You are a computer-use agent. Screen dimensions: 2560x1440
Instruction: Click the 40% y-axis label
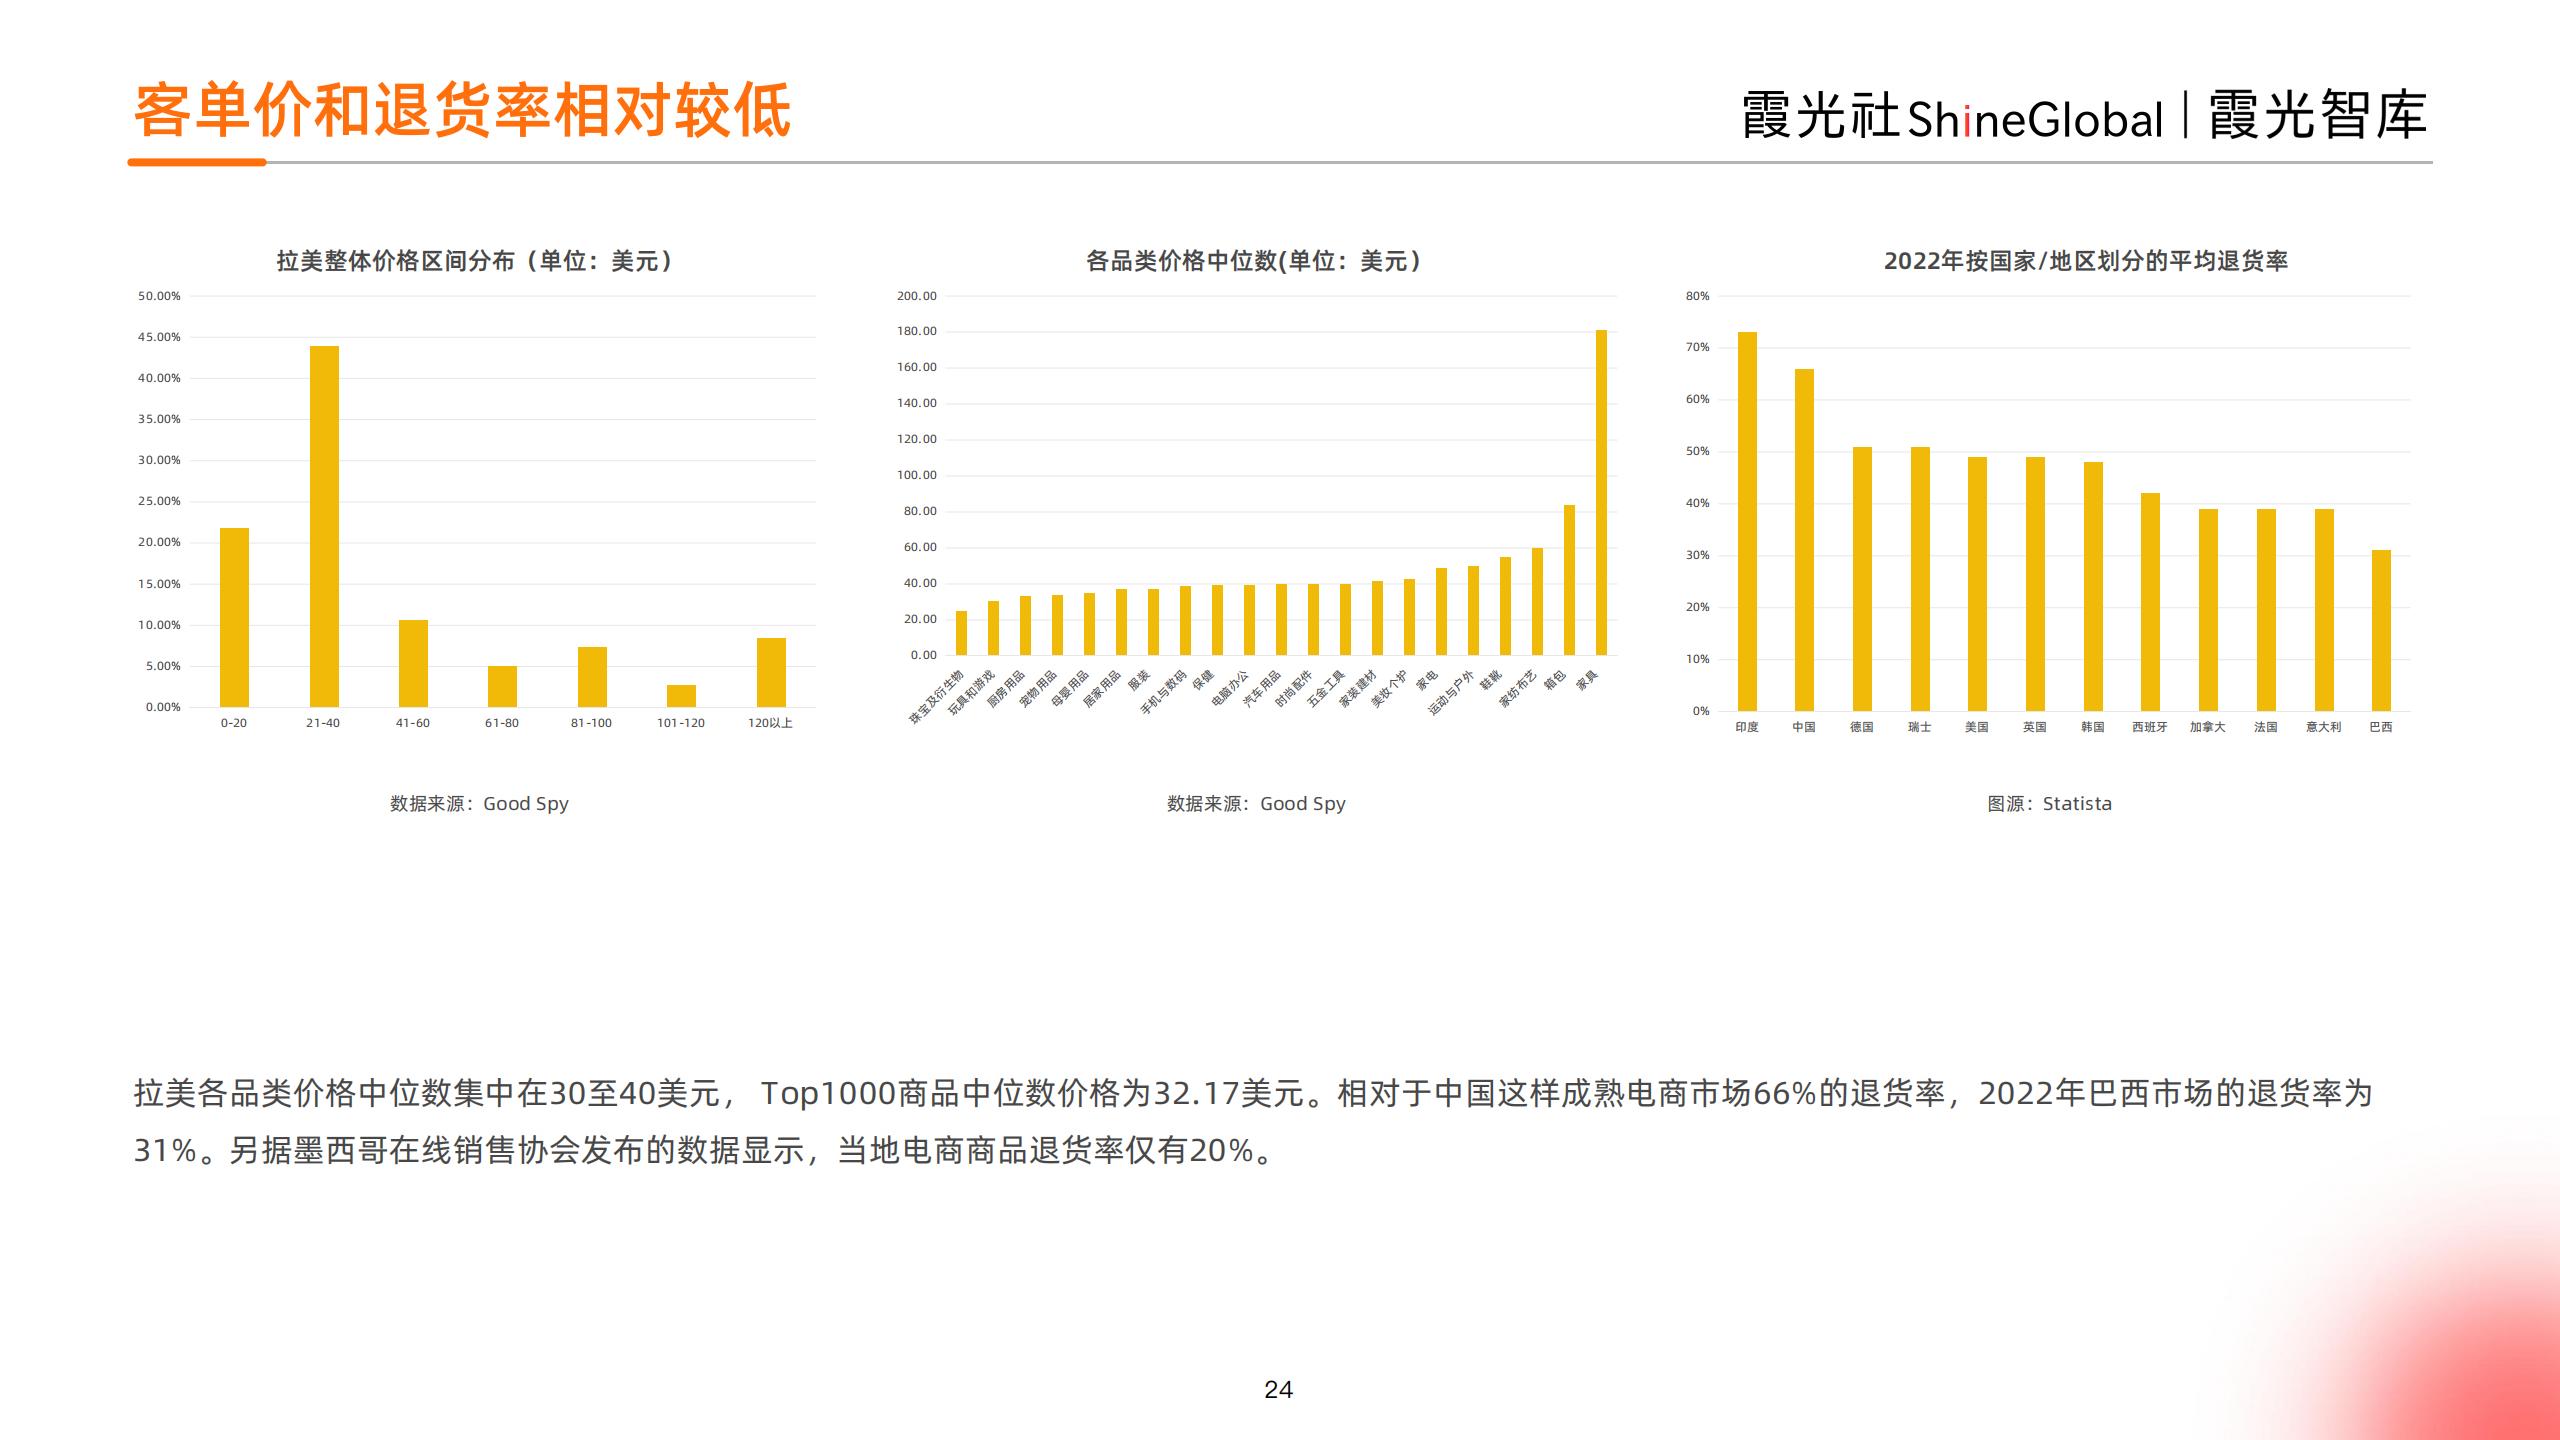(1698, 503)
